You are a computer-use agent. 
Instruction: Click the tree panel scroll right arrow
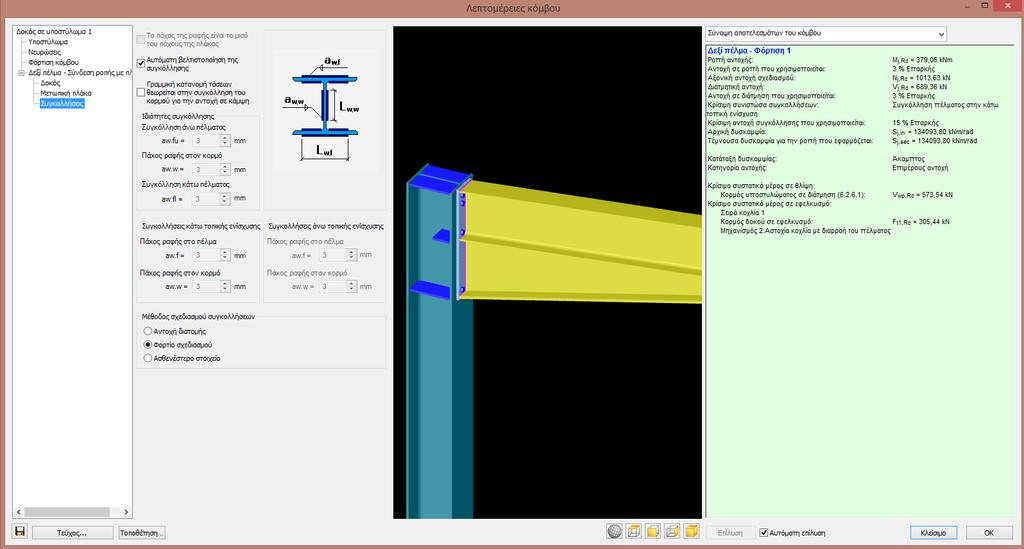[126, 512]
